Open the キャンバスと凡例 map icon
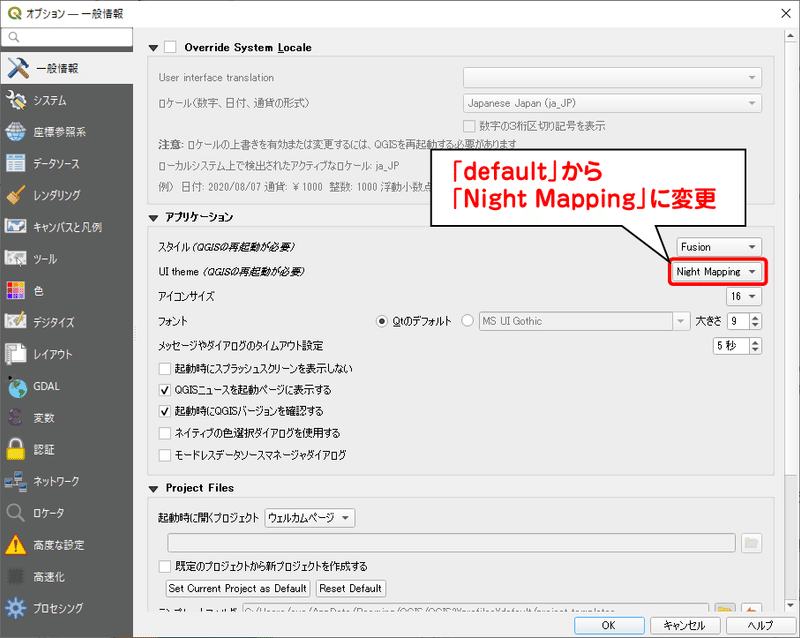Image resolution: width=800 pixels, height=638 pixels. tap(16, 227)
